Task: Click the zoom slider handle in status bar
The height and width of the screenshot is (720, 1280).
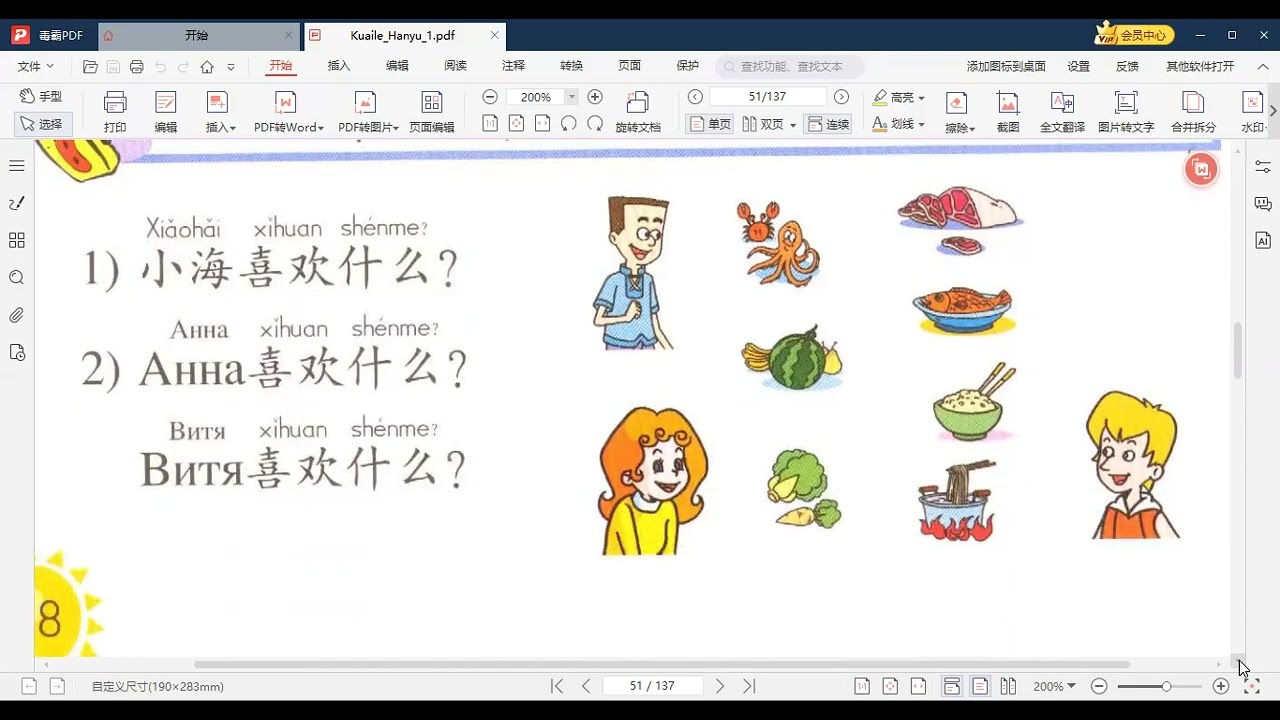Action: pos(1166,687)
